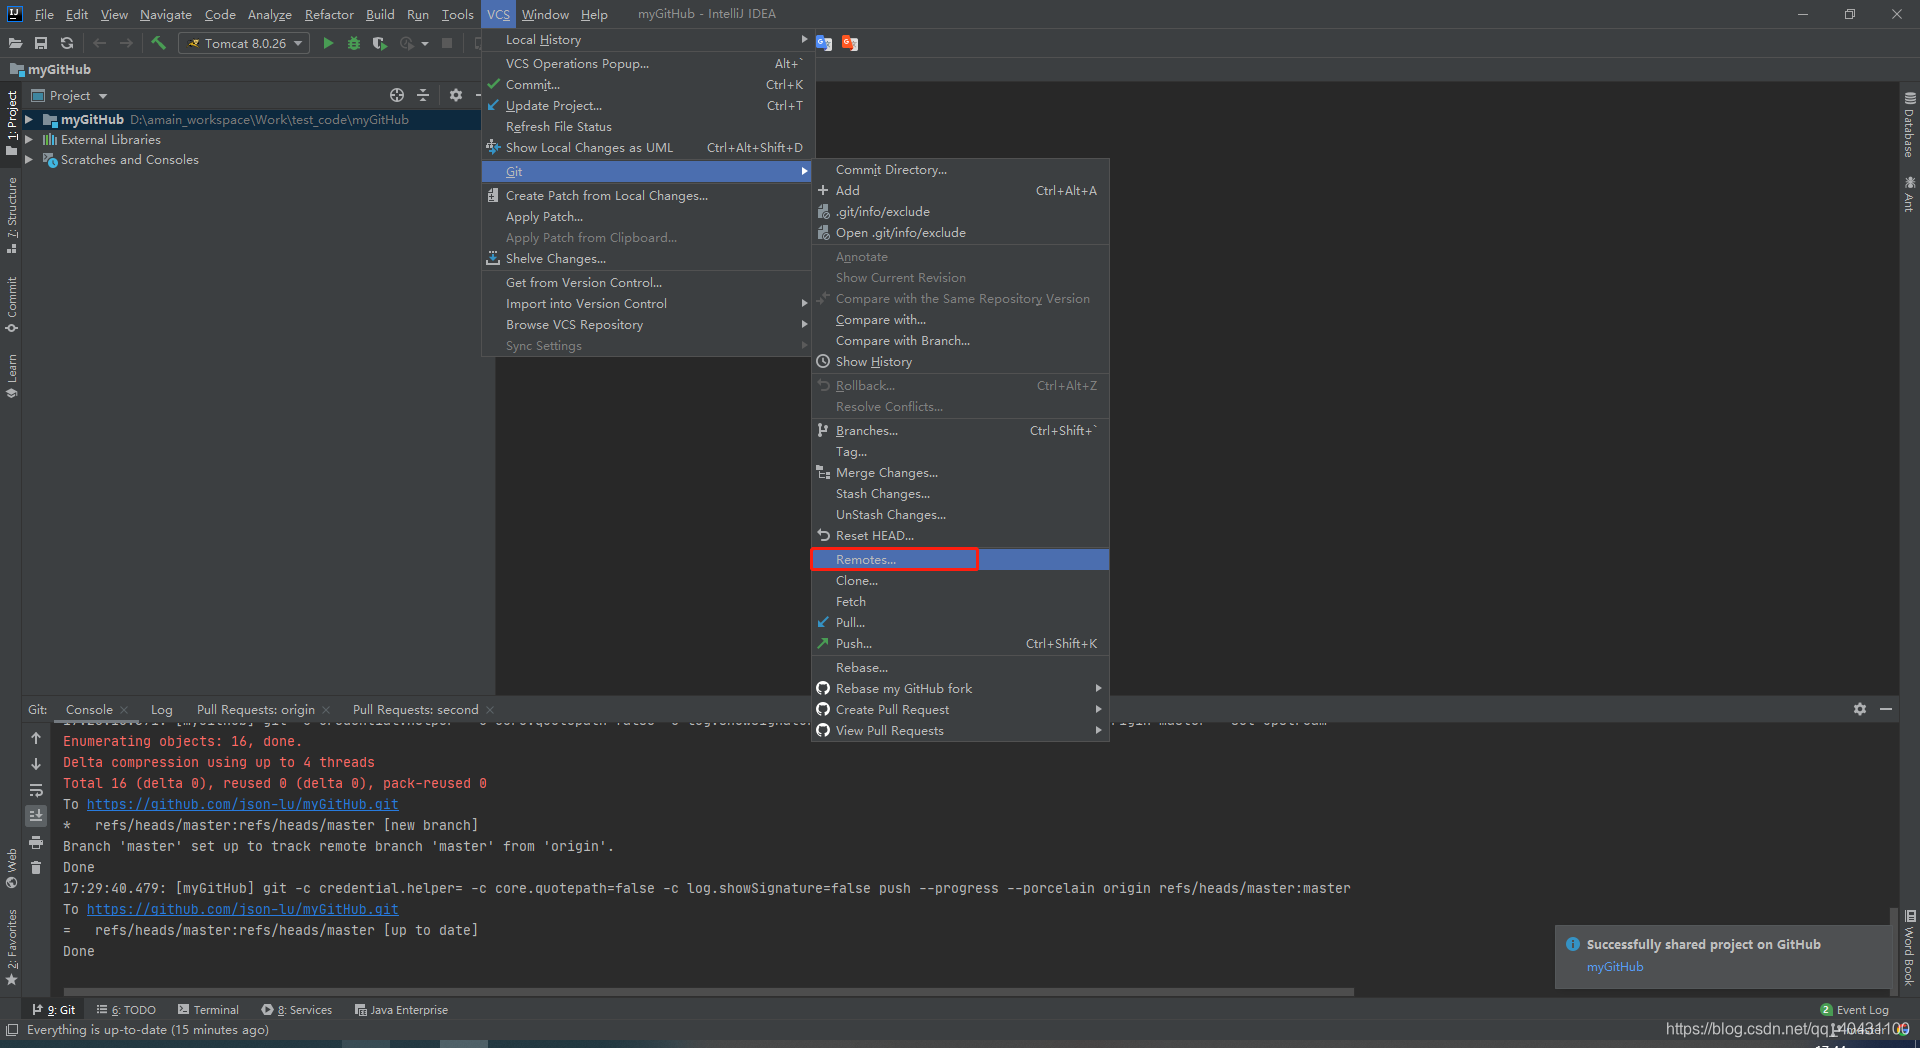Toggle the Favorites side tool window
1920x1048 pixels.
[x=12, y=948]
